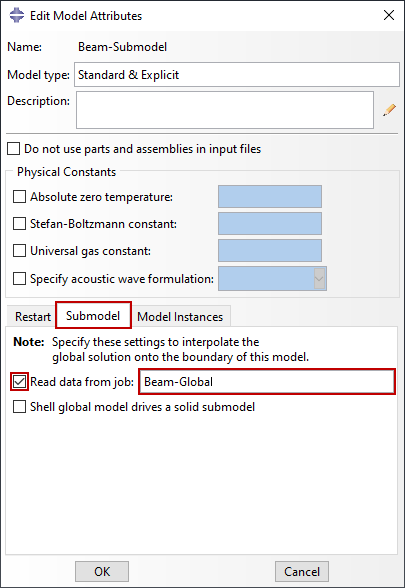Viewport: 405px width, 588px height.
Task: Open the acoustic wave formulation dropdown
Action: pos(319,279)
